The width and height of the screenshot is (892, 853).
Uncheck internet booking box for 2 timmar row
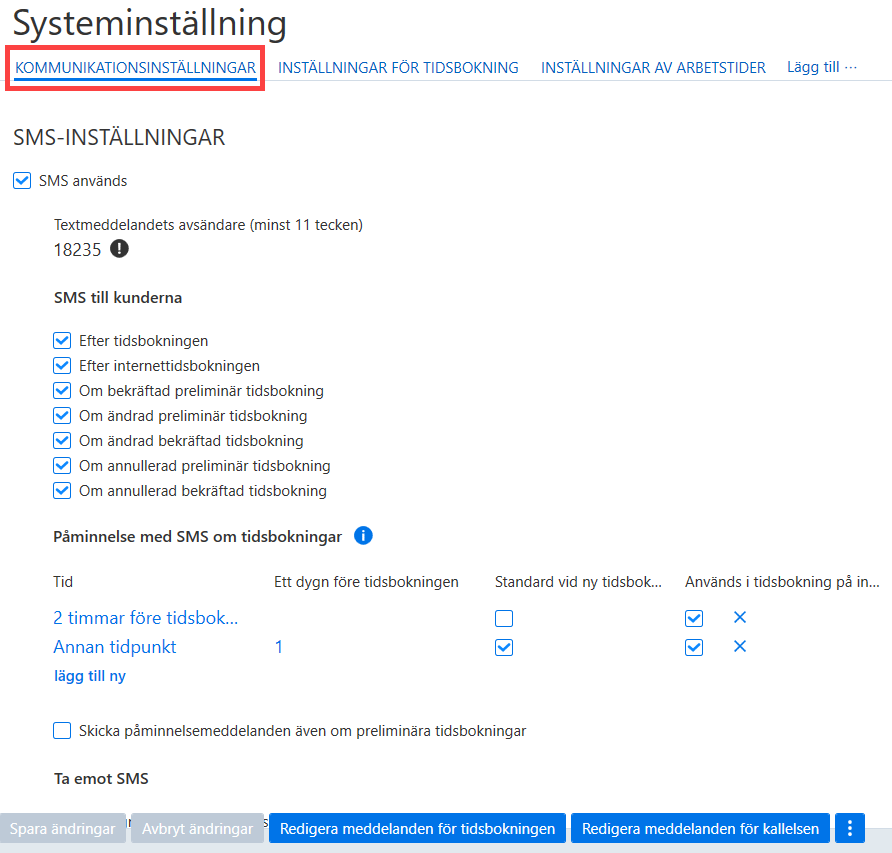pyautogui.click(x=694, y=619)
